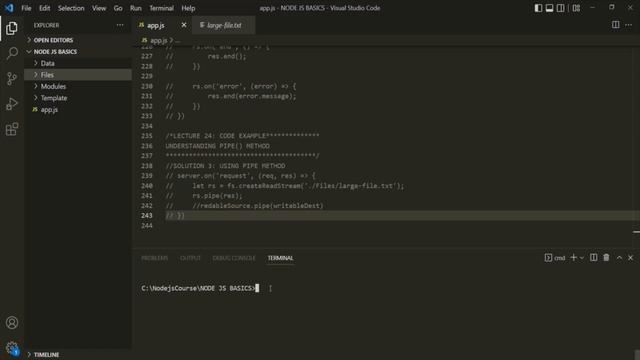This screenshot has height=360, width=640.
Task: Click the editor overview ruler marker
Action: coord(636,232)
